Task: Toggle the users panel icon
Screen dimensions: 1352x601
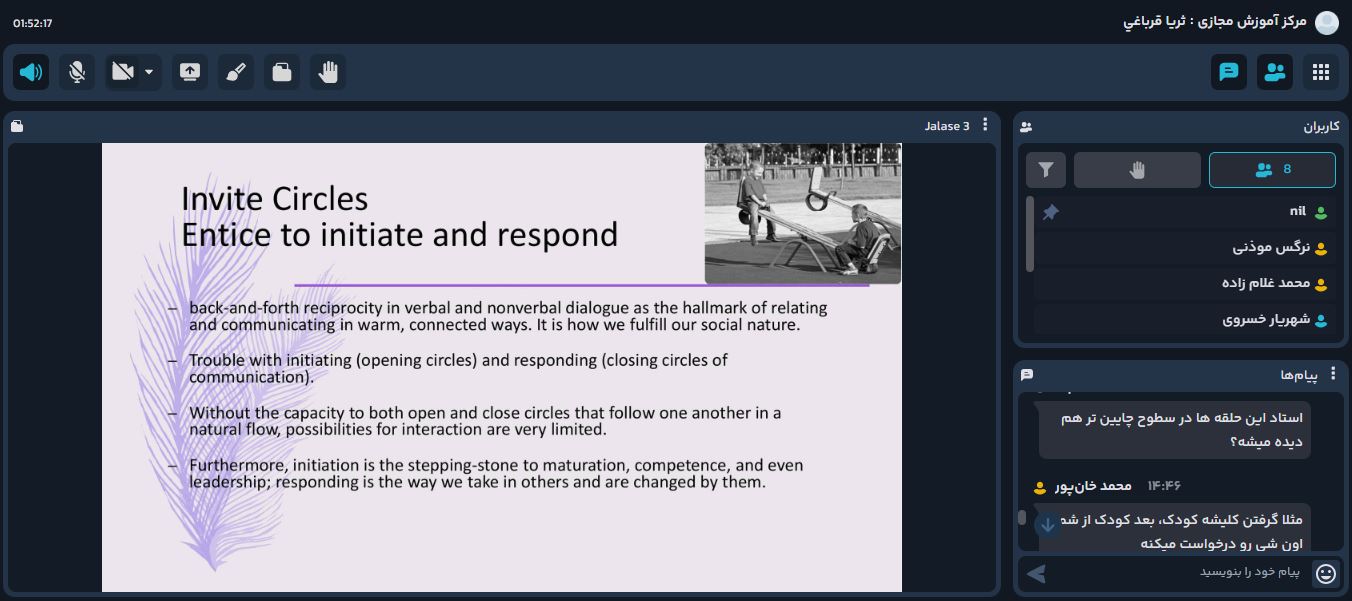Action: coord(1275,72)
